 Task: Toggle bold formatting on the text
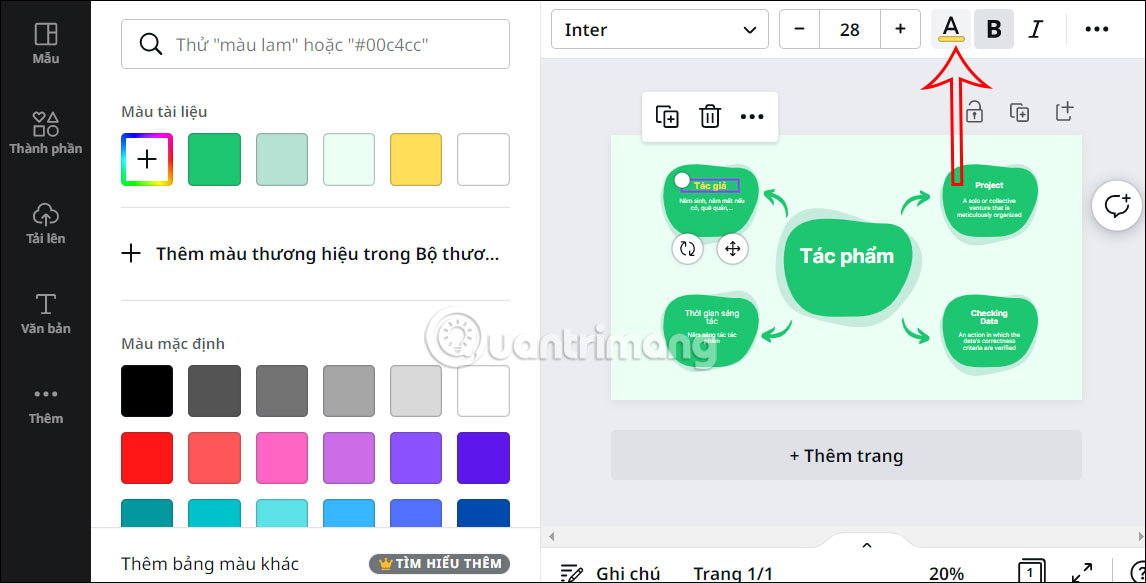[994, 29]
